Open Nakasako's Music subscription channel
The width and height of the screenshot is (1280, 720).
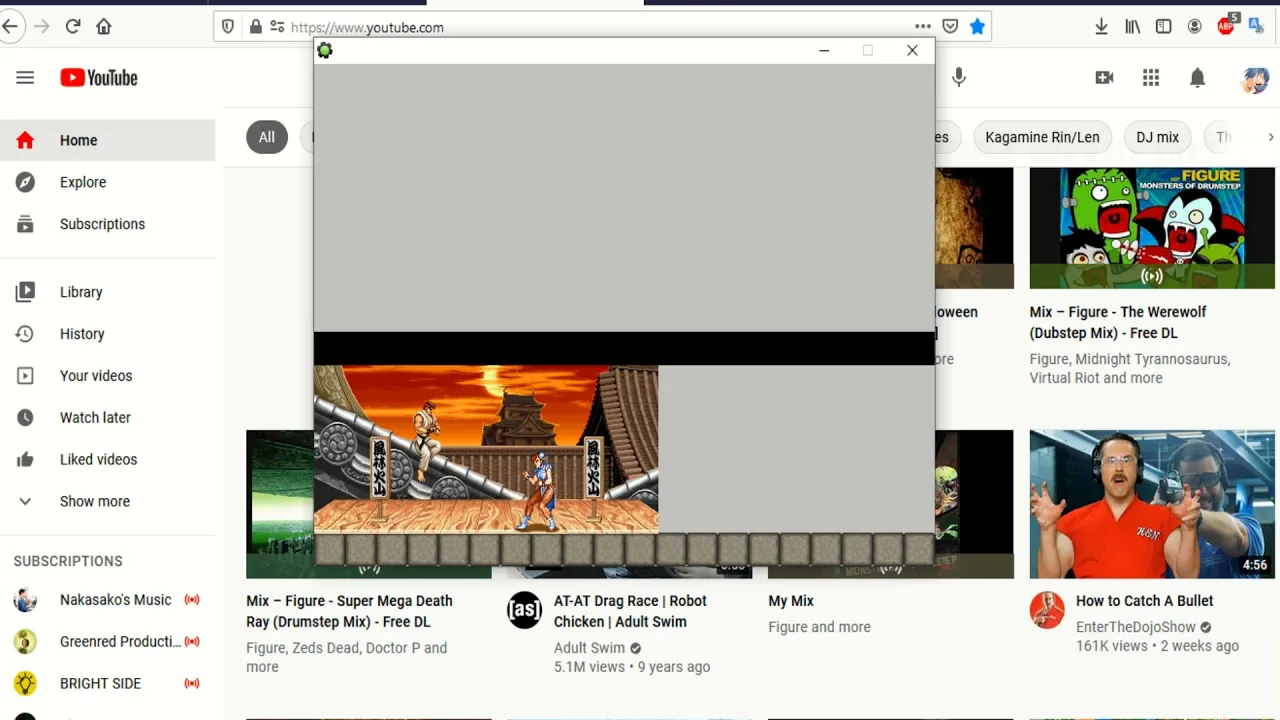click(107, 600)
